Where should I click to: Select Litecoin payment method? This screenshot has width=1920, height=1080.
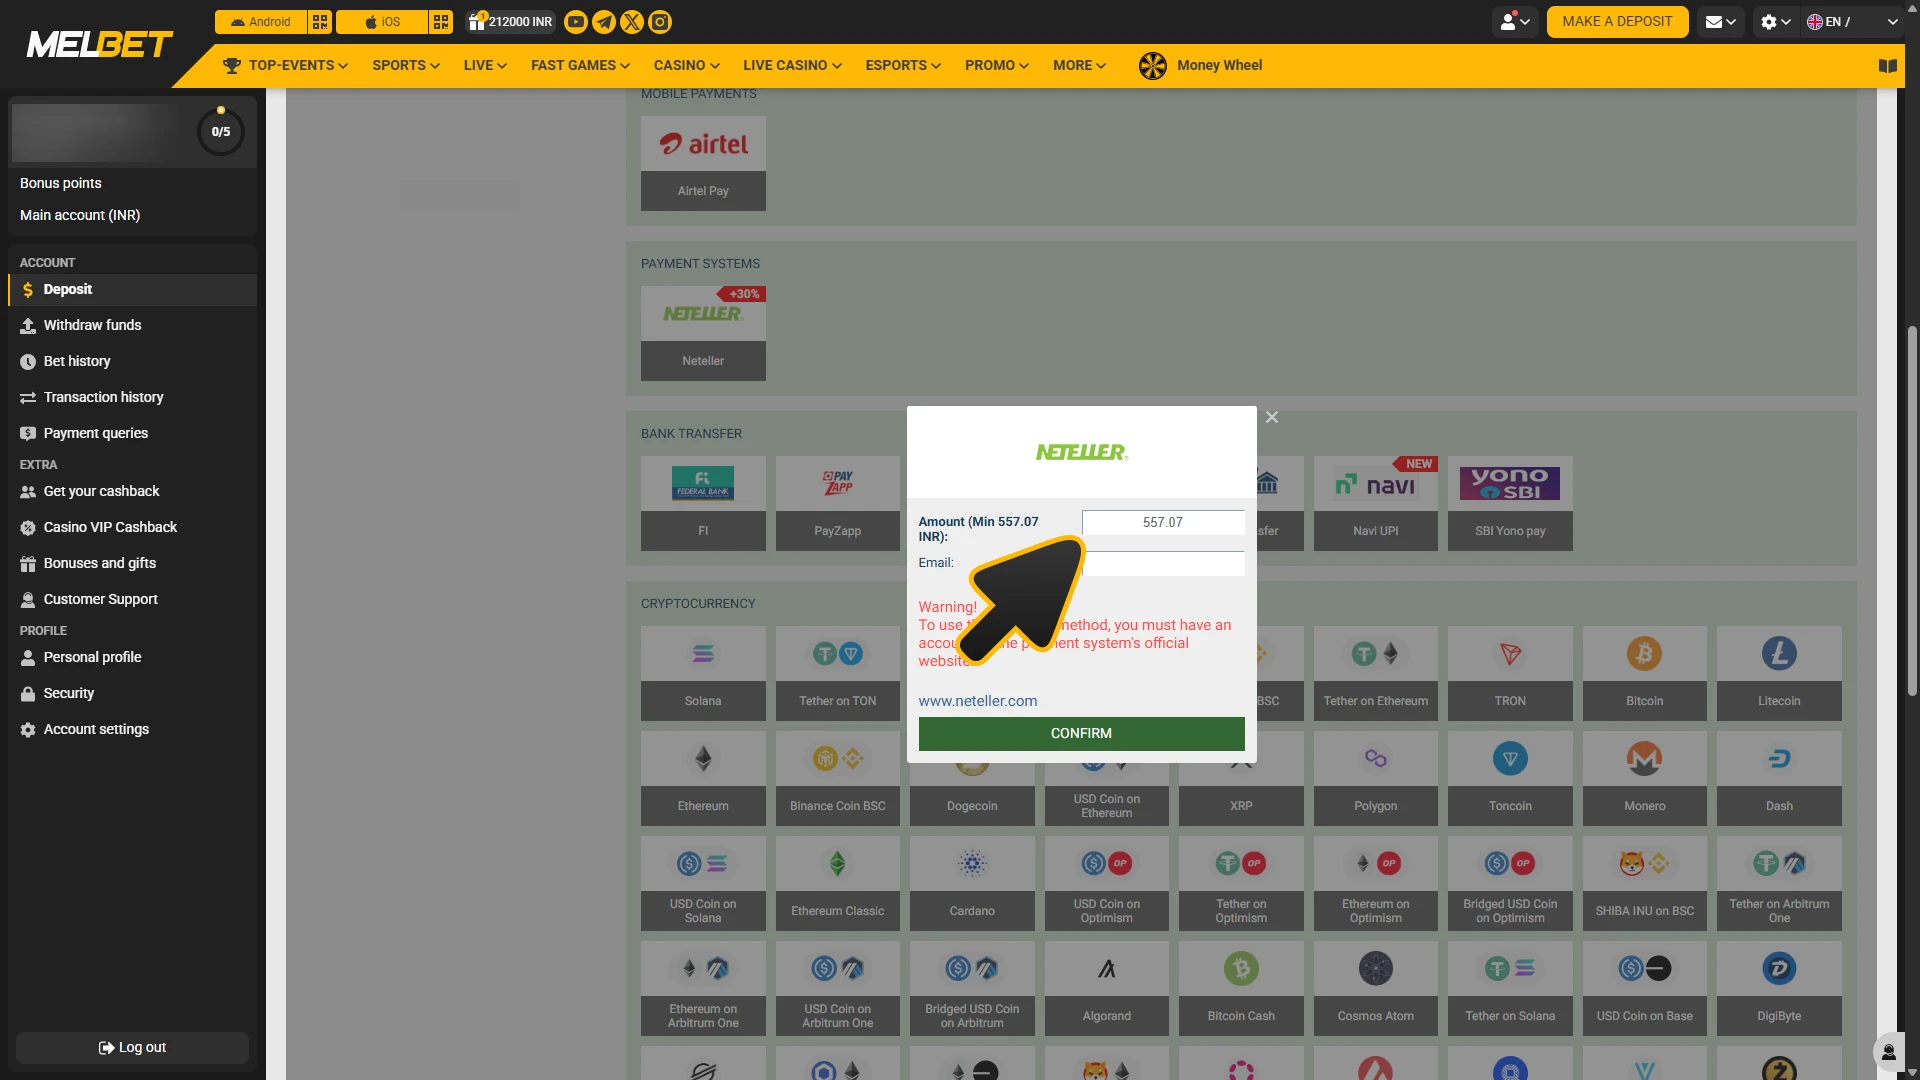tap(1779, 673)
